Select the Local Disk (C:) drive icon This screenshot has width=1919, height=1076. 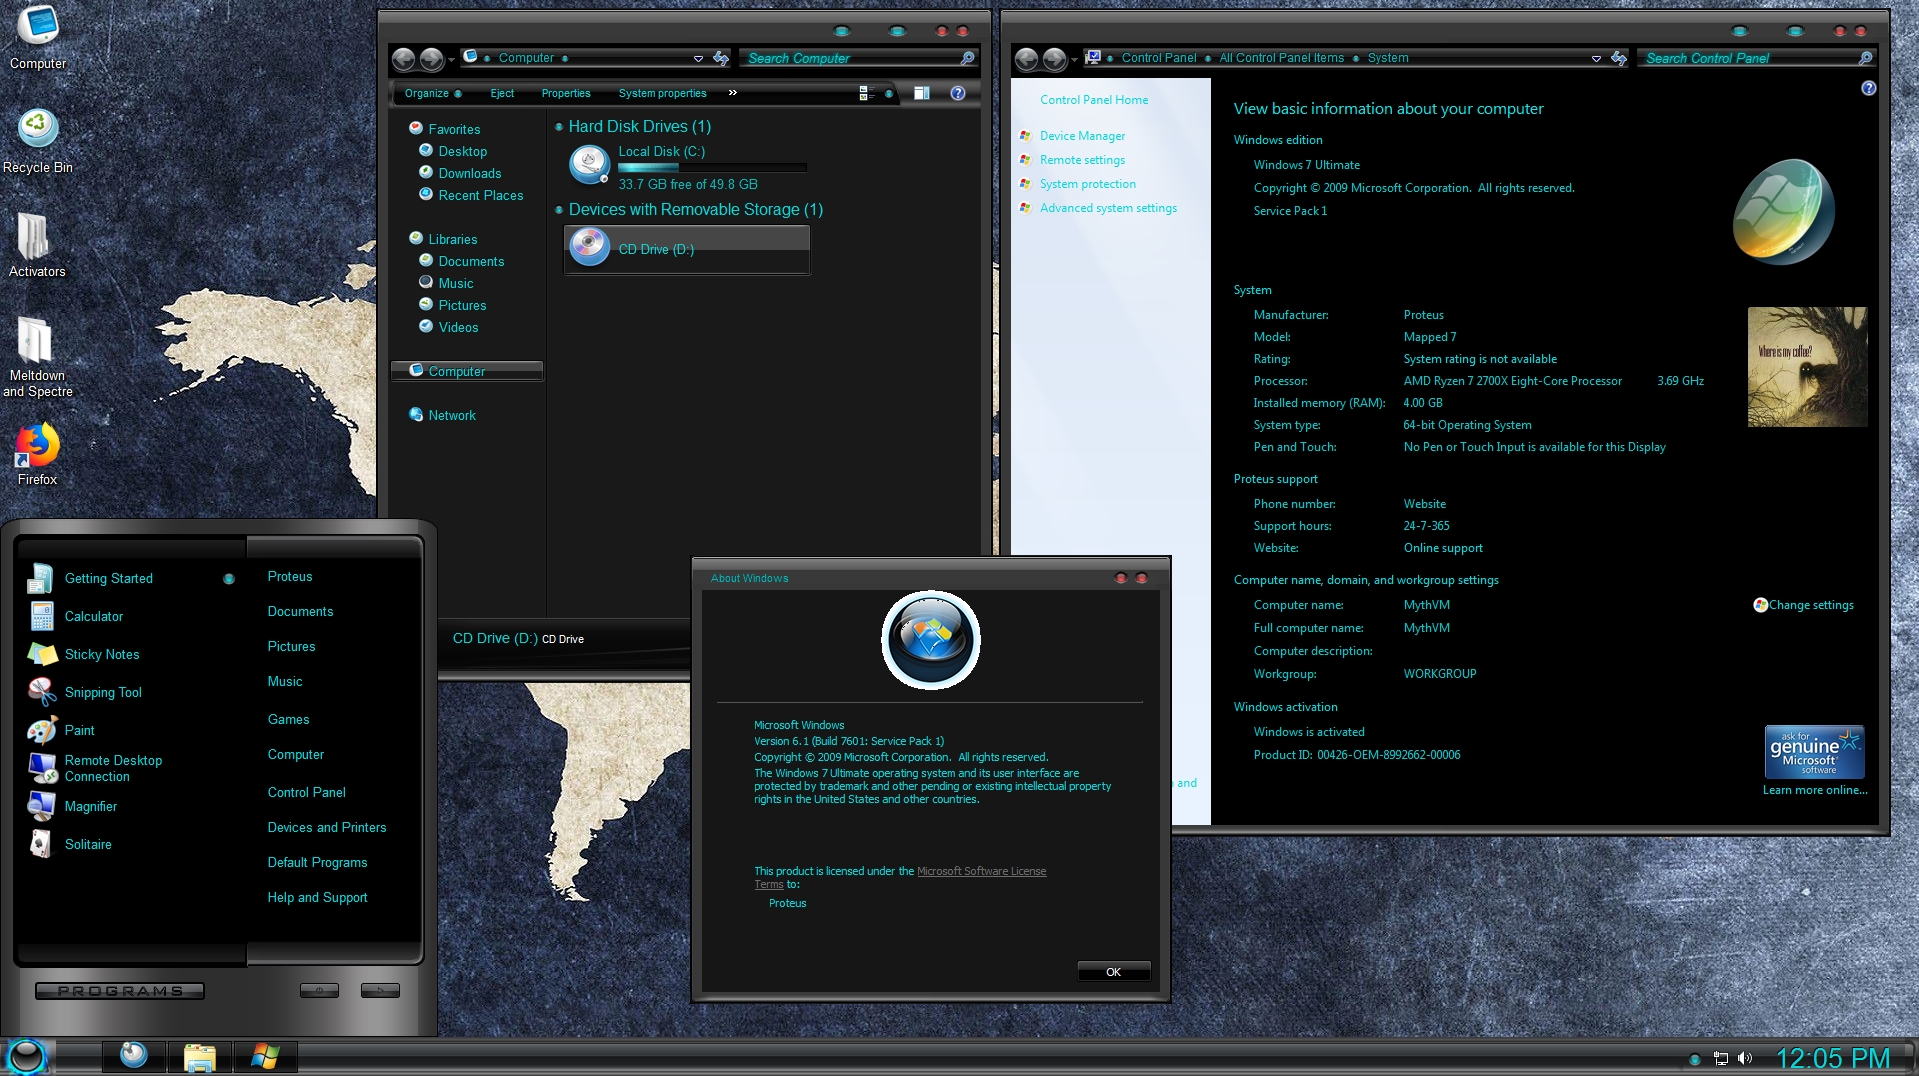[x=589, y=165]
